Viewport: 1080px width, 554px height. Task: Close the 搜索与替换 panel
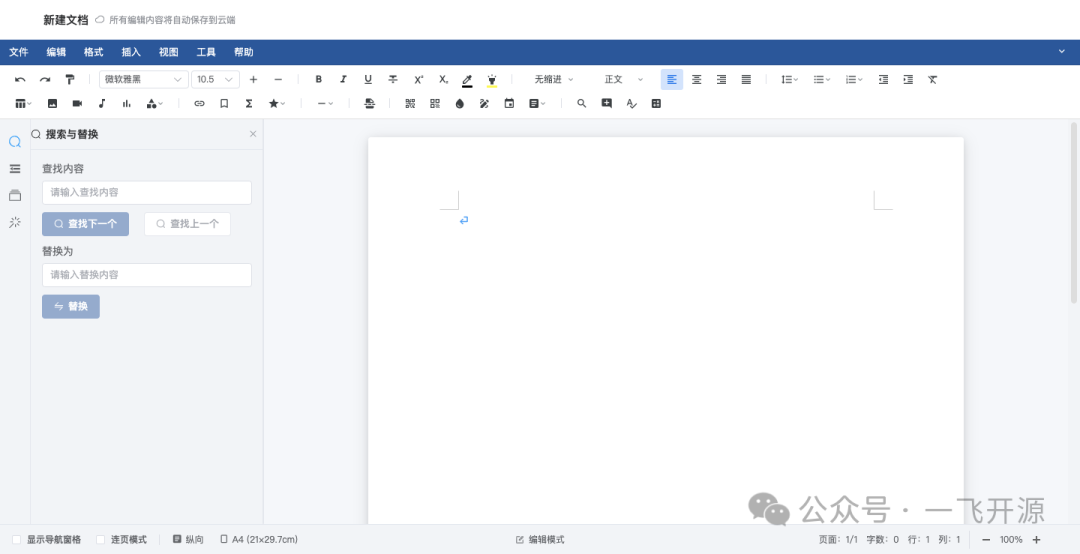click(x=253, y=134)
